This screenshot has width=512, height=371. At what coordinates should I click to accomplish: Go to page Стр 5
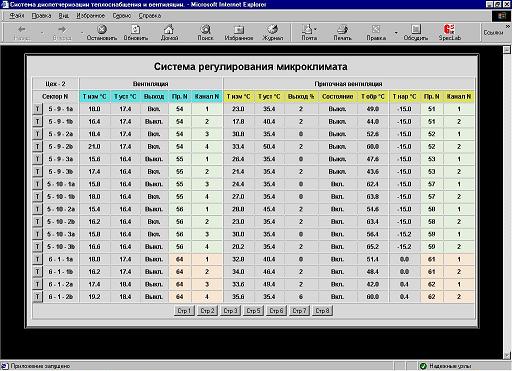pyautogui.click(x=253, y=311)
